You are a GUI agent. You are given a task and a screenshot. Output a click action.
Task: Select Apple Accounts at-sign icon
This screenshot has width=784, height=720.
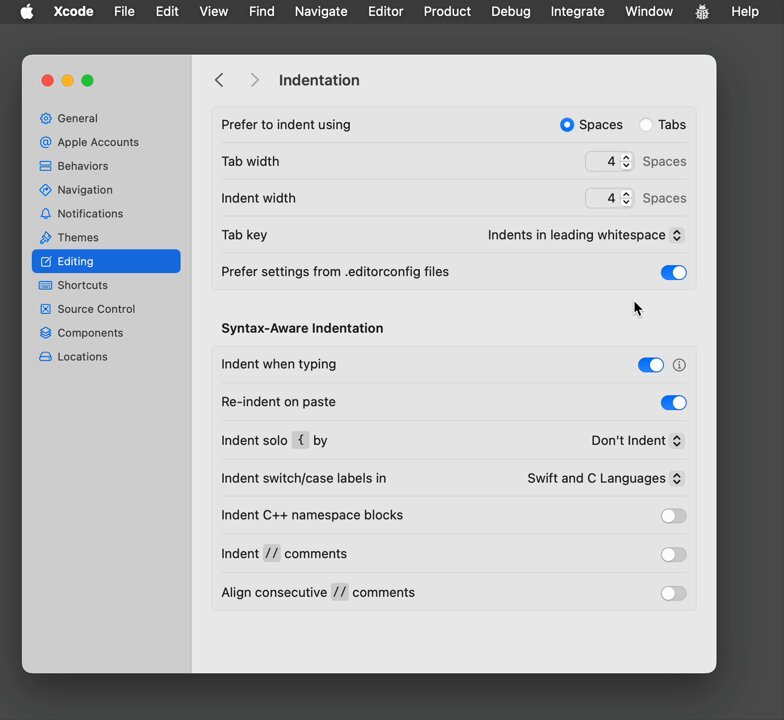46,142
